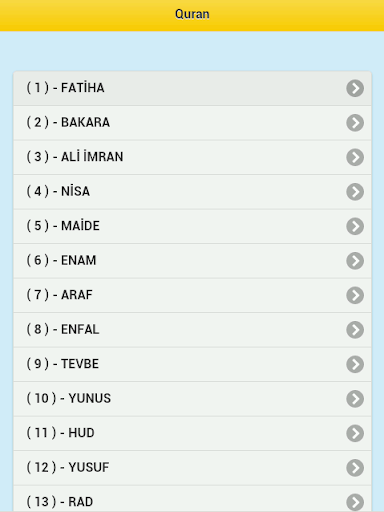Tap the arrow icon beside FATİHA

[355, 88]
